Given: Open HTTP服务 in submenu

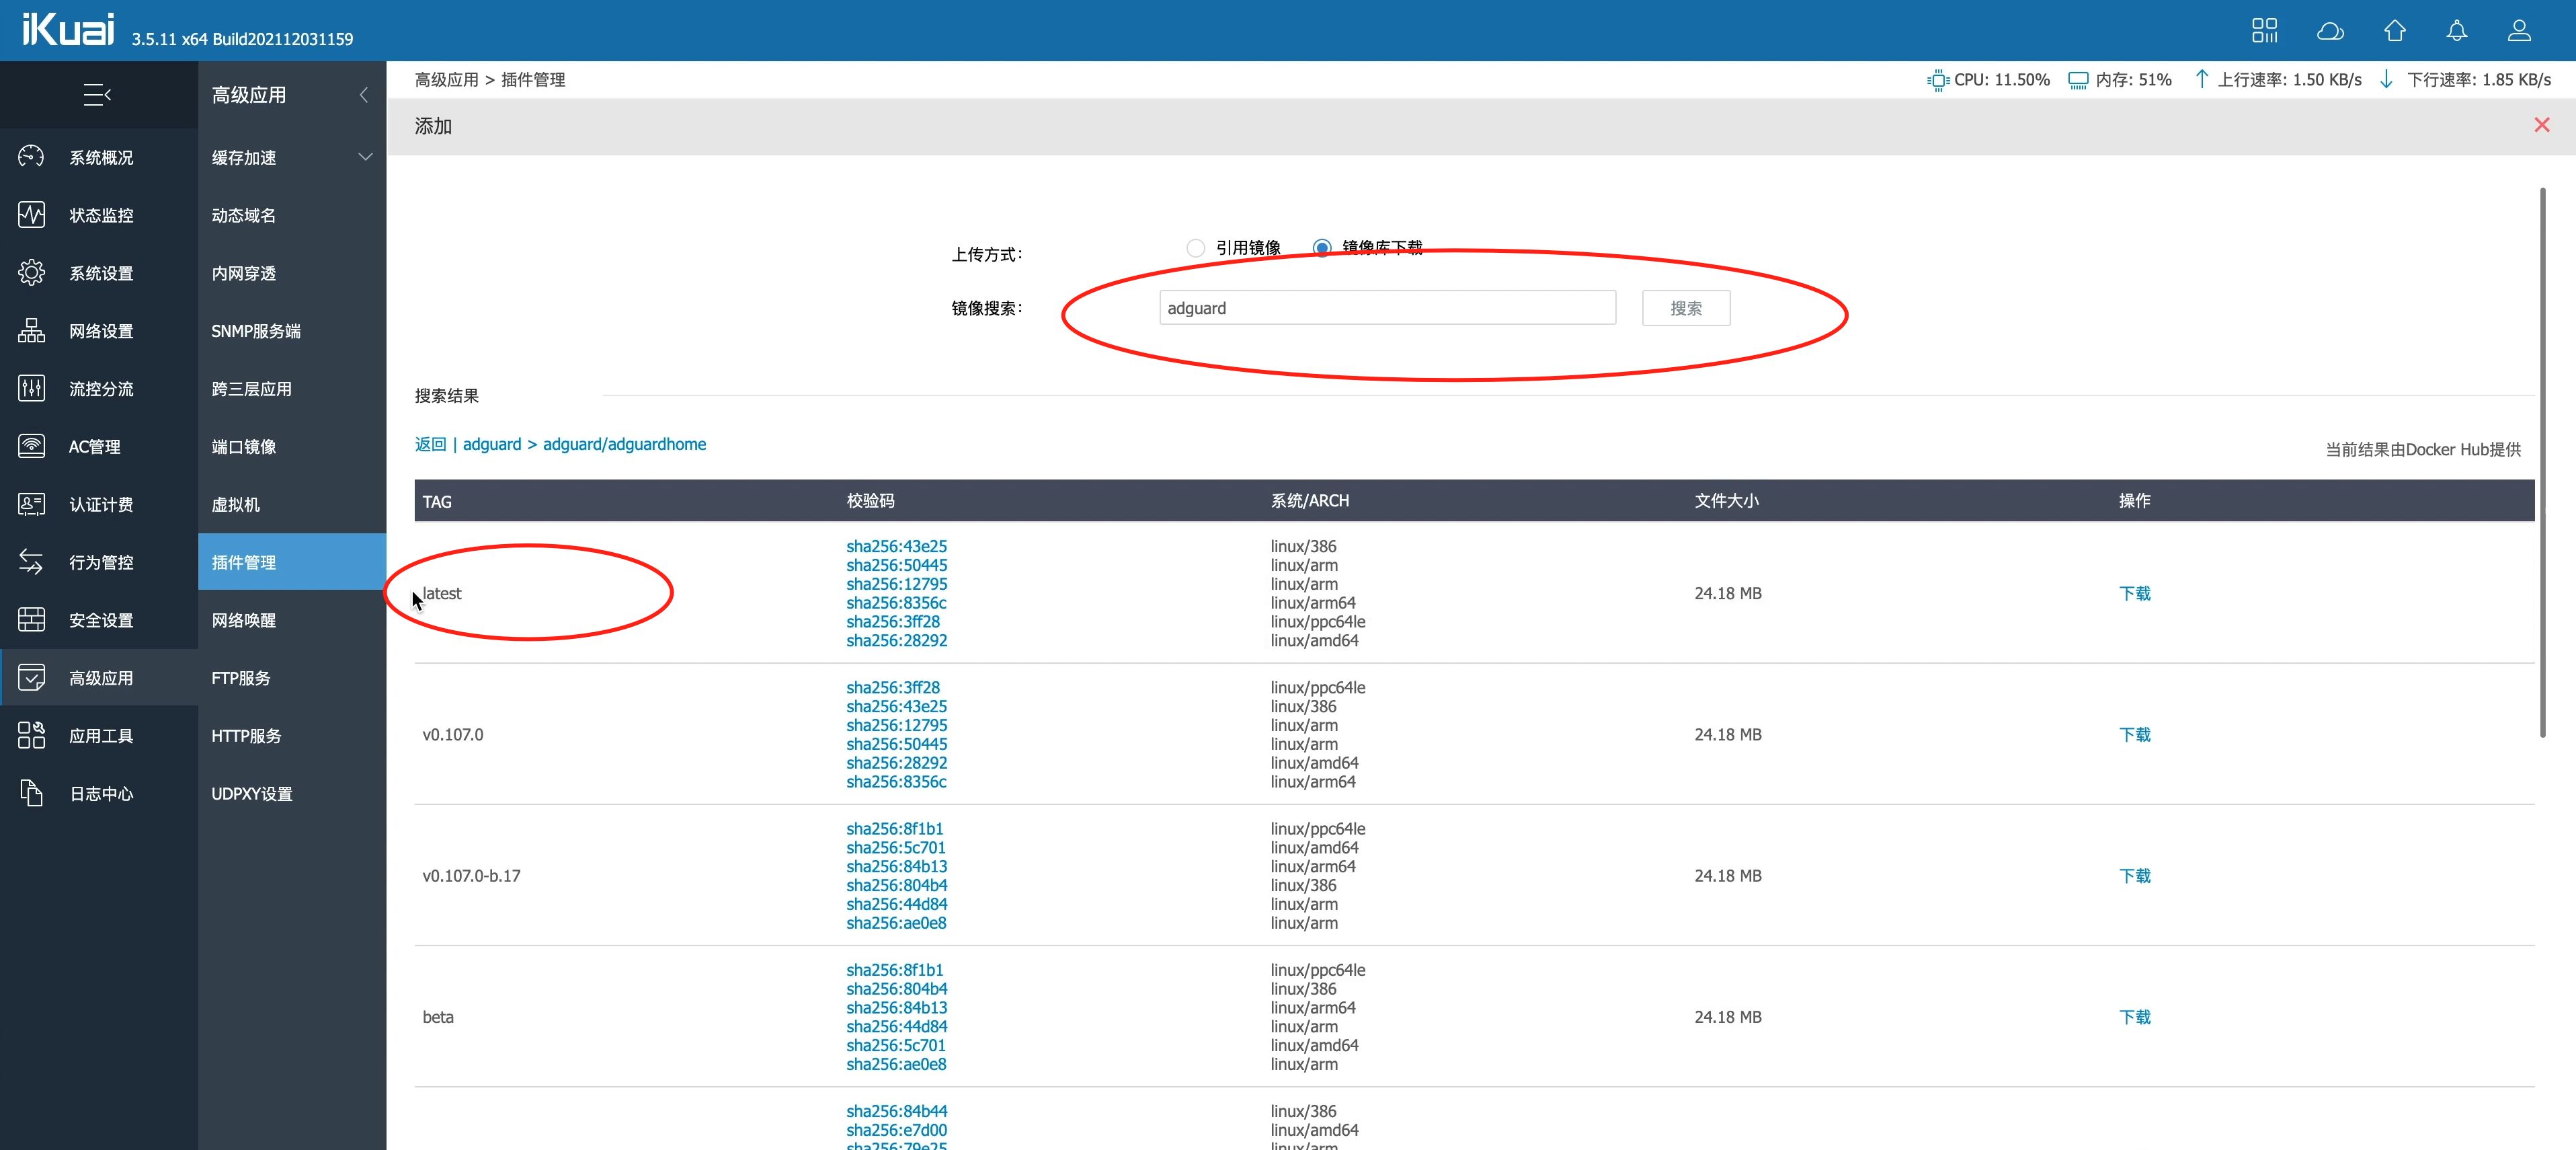Looking at the screenshot, I should 246,736.
